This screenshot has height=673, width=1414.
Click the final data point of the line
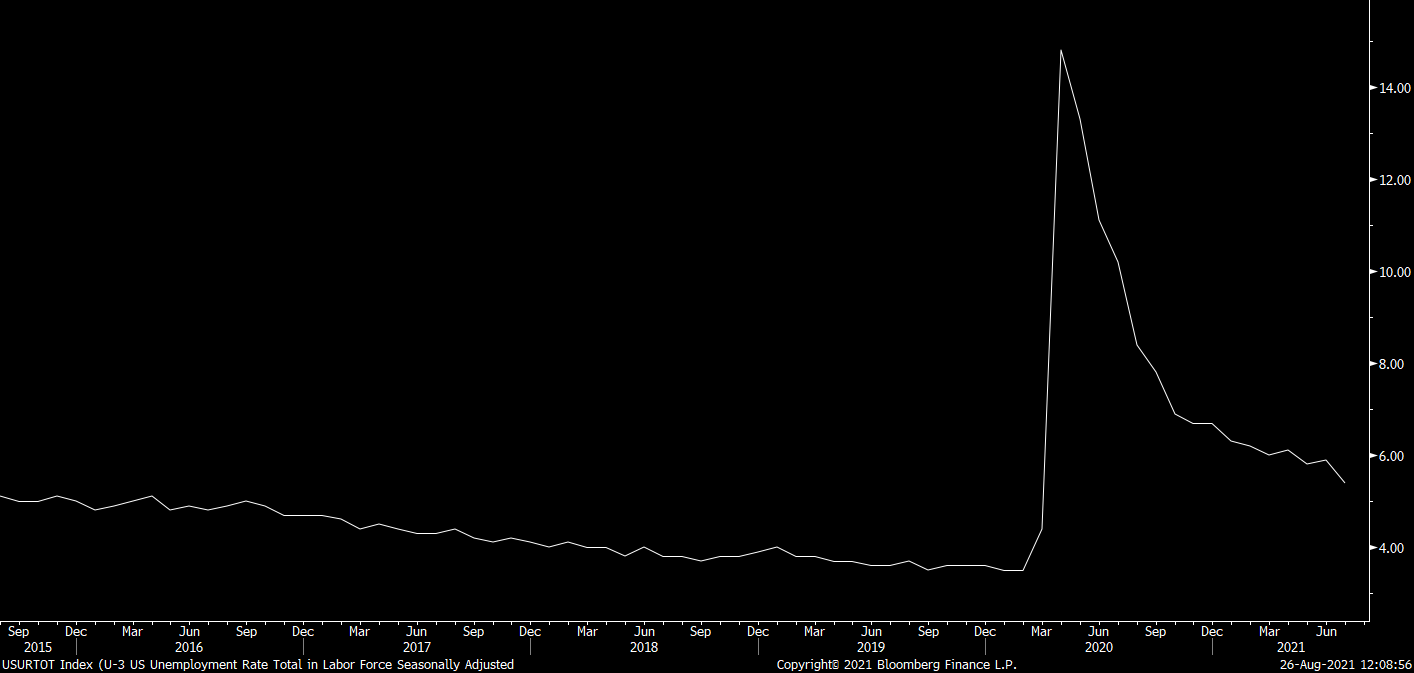1345,483
